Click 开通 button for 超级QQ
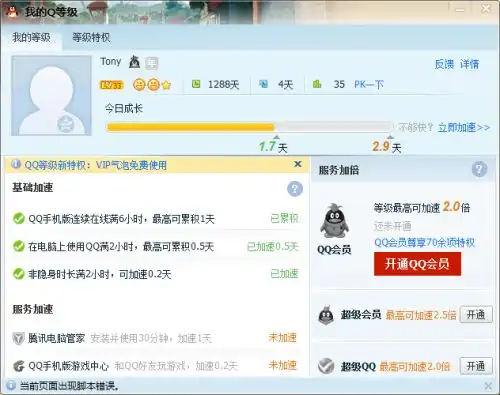 (x=476, y=366)
